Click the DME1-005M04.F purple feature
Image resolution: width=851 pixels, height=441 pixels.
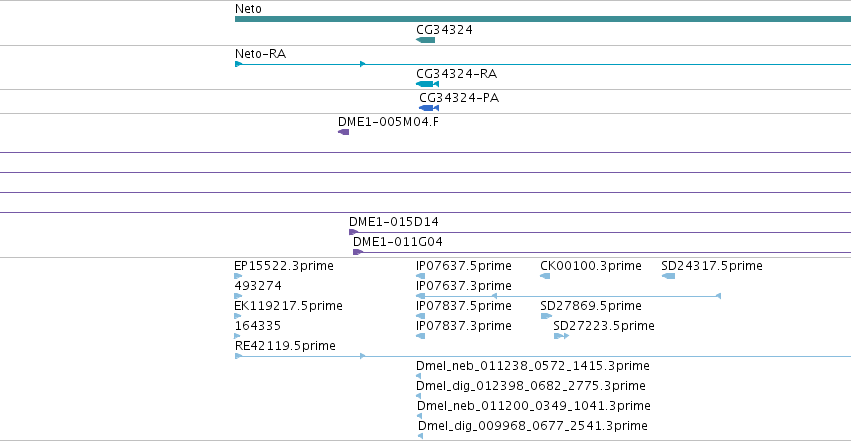tap(344, 132)
